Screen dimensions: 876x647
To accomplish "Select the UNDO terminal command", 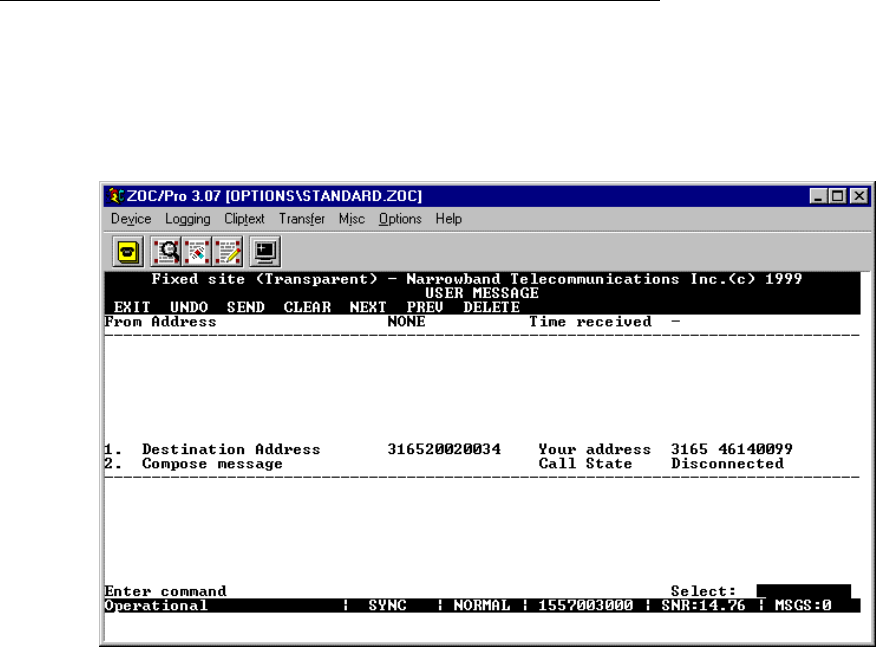I will [189, 307].
